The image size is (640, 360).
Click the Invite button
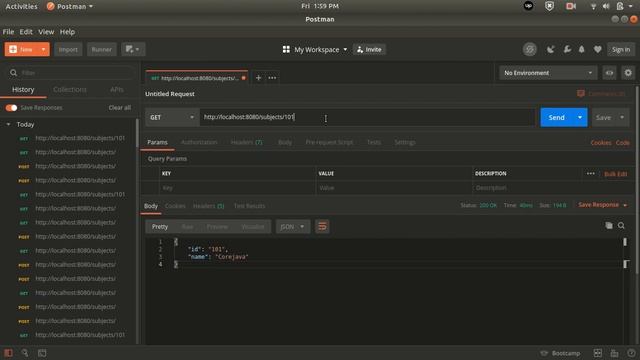369,49
